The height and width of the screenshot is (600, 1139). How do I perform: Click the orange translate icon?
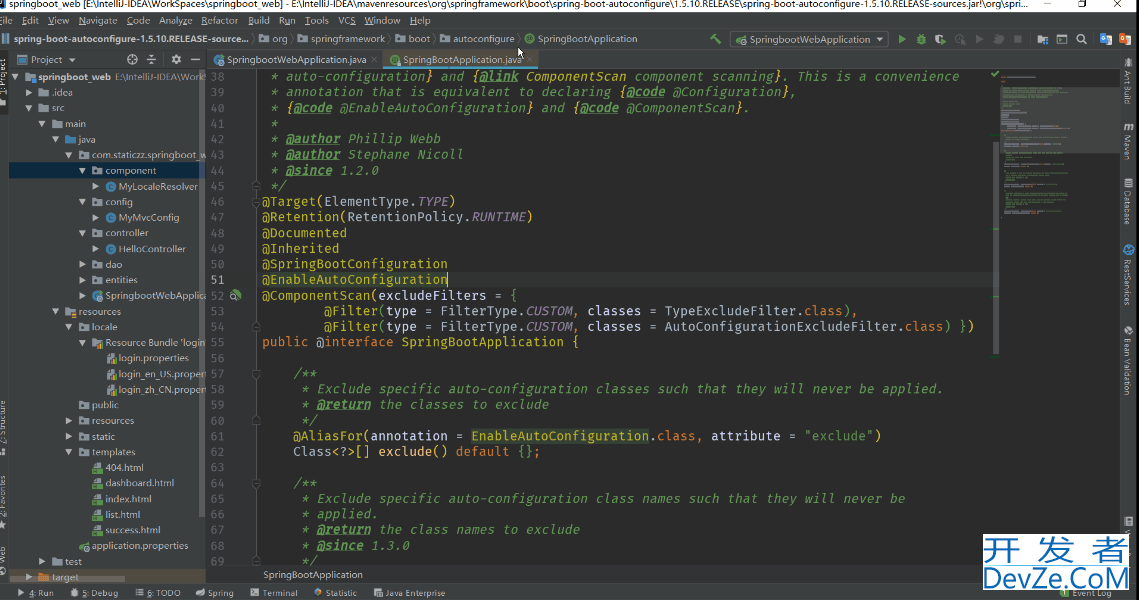coord(1124,39)
